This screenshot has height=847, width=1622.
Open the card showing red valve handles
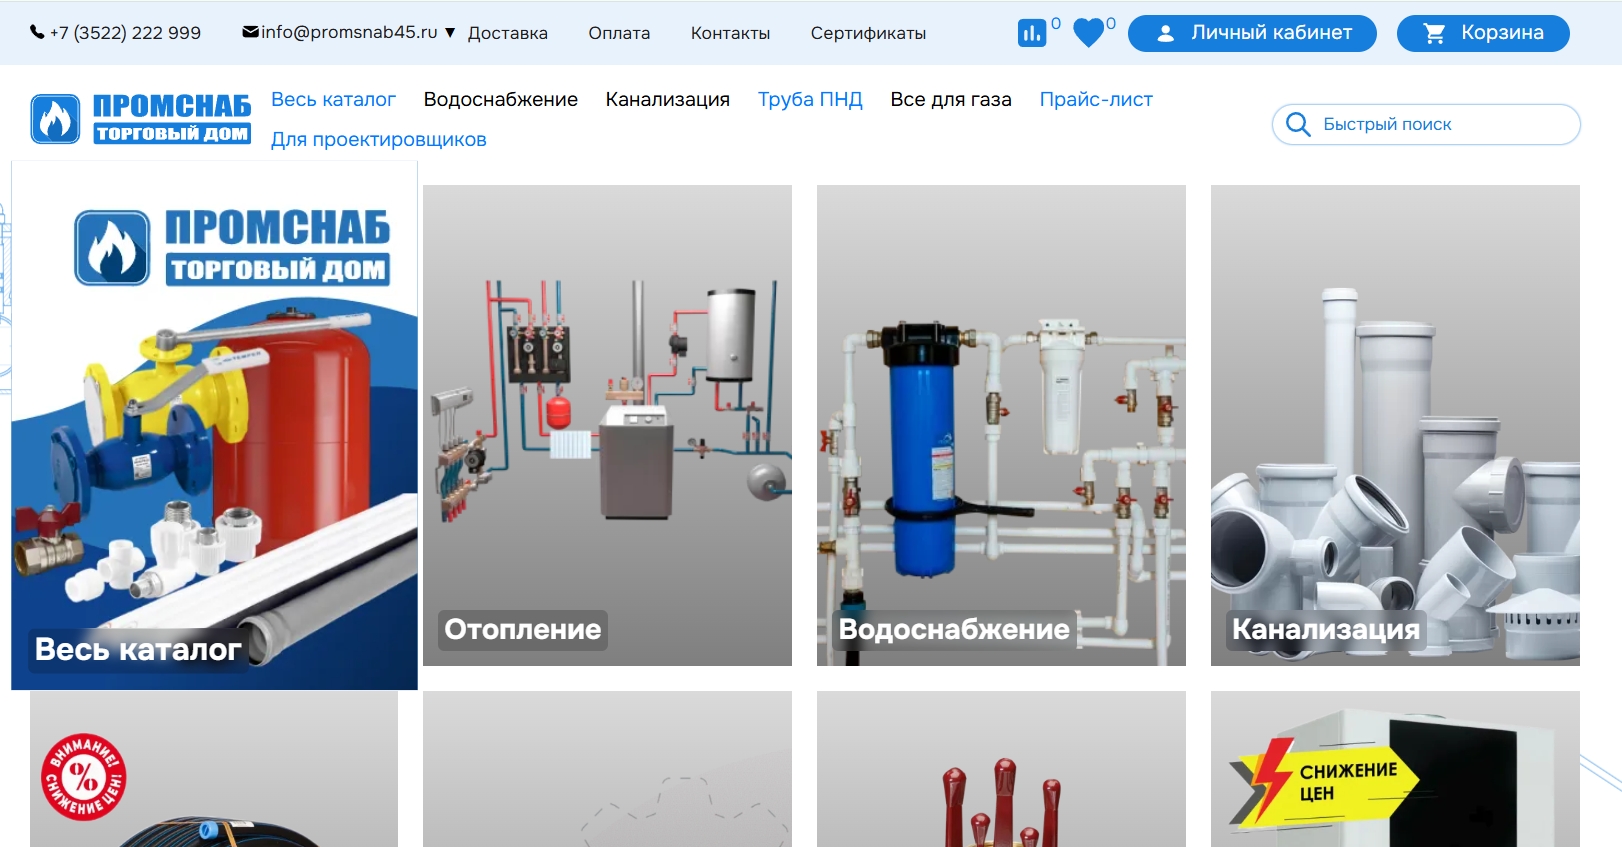[1001, 769]
